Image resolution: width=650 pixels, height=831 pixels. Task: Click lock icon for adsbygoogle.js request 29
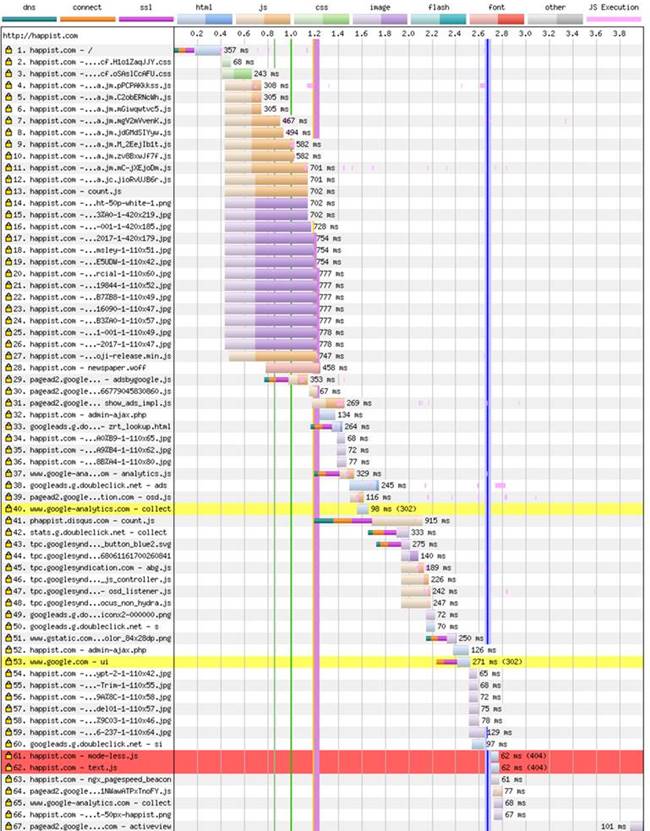click(8, 380)
